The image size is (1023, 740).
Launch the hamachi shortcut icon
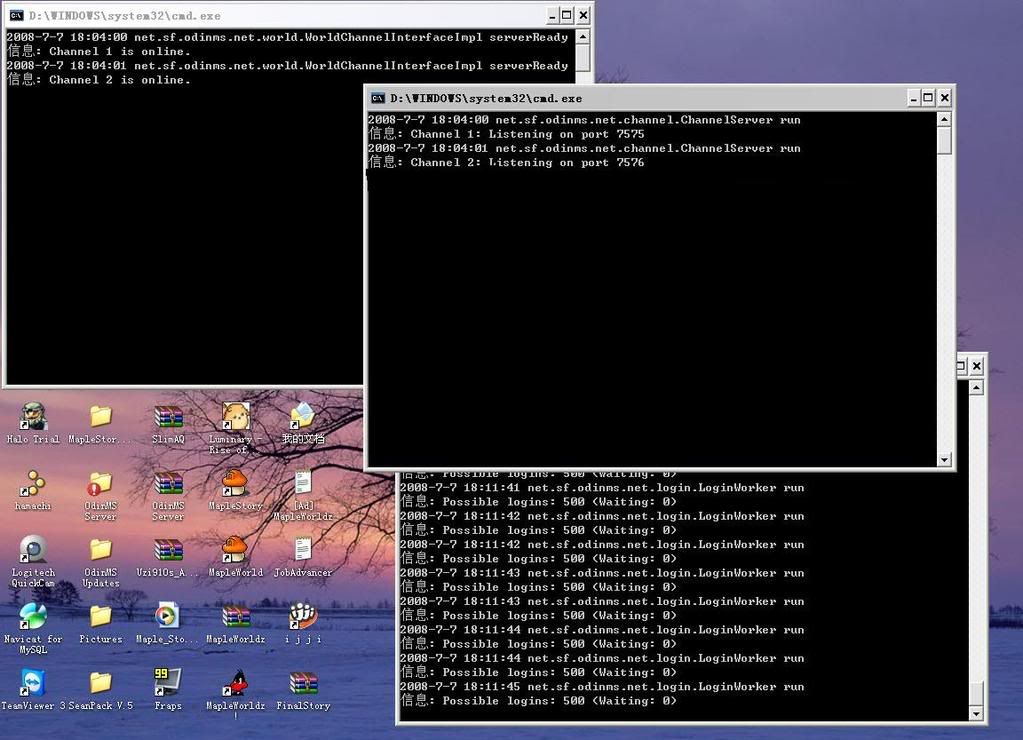click(33, 484)
